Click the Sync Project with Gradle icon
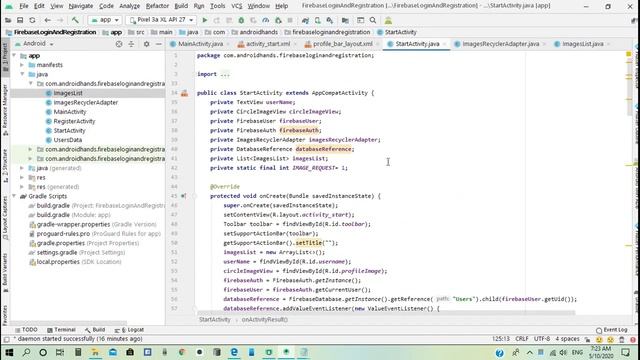This screenshot has height=360, width=640. coord(305,20)
